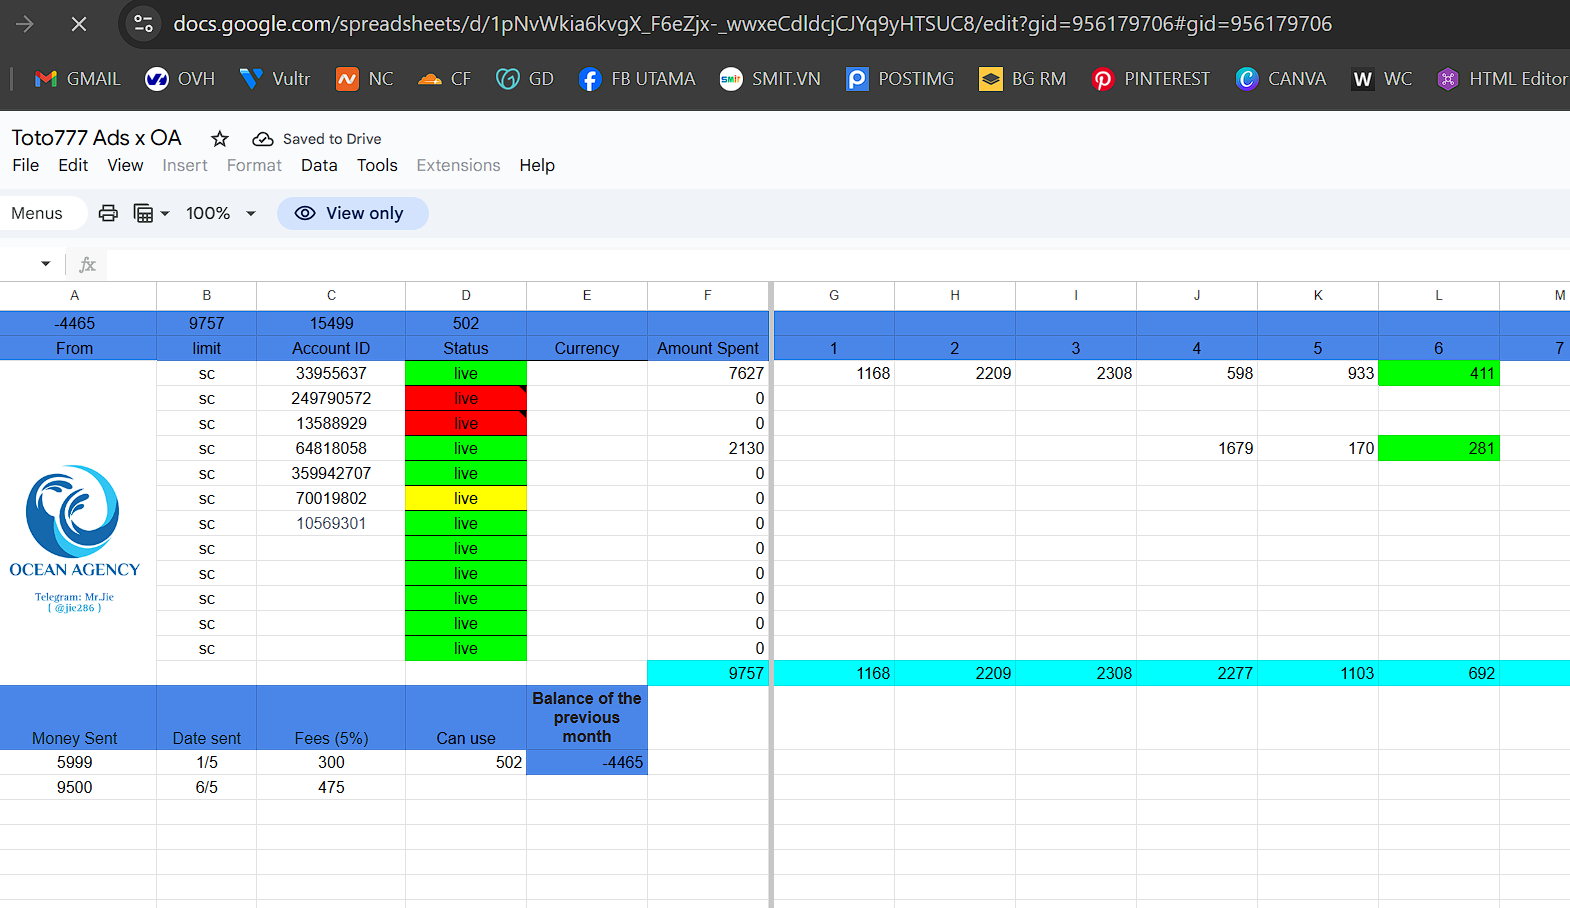This screenshot has width=1570, height=908.
Task: Click the Menus search button
Action: click(38, 213)
